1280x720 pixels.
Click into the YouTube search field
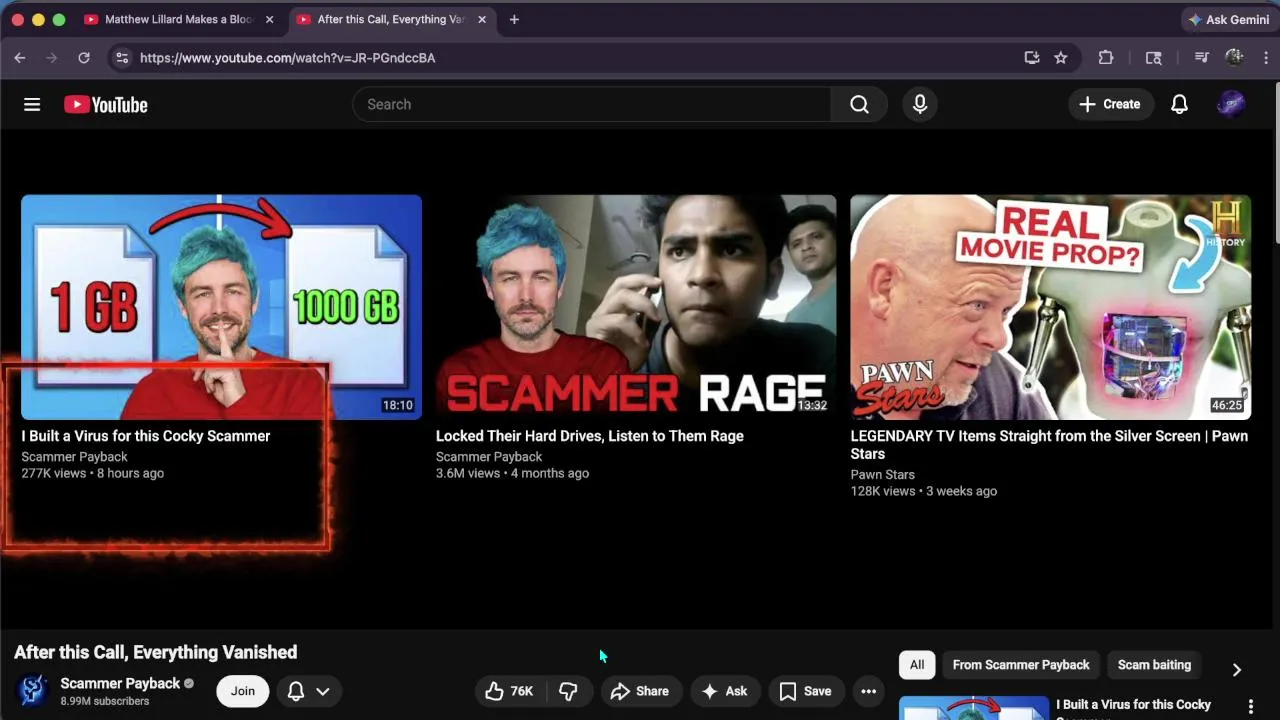(x=592, y=104)
